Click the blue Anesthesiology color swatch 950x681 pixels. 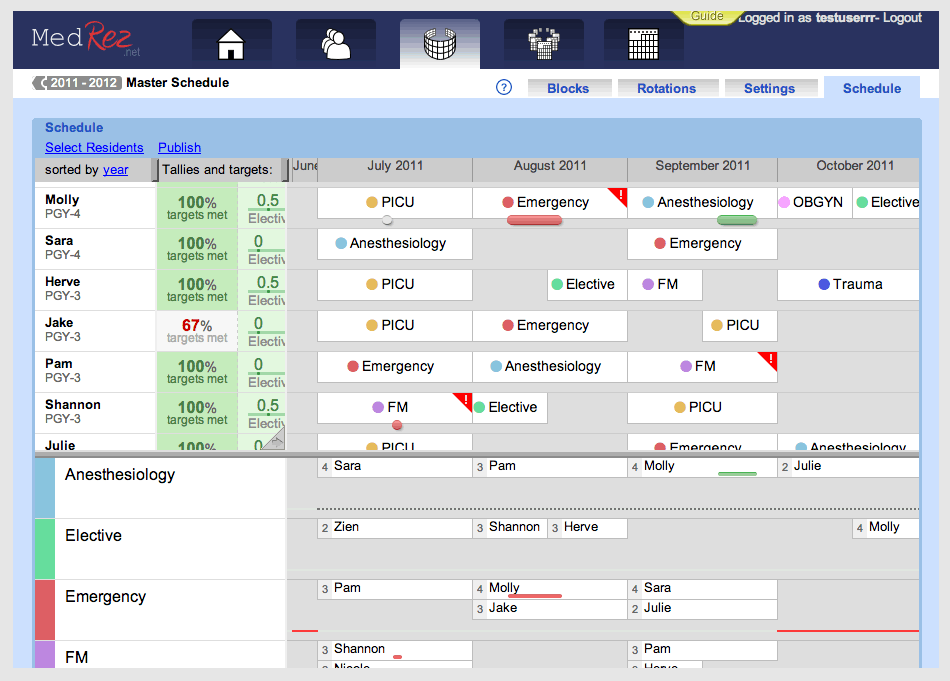pyautogui.click(x=45, y=488)
